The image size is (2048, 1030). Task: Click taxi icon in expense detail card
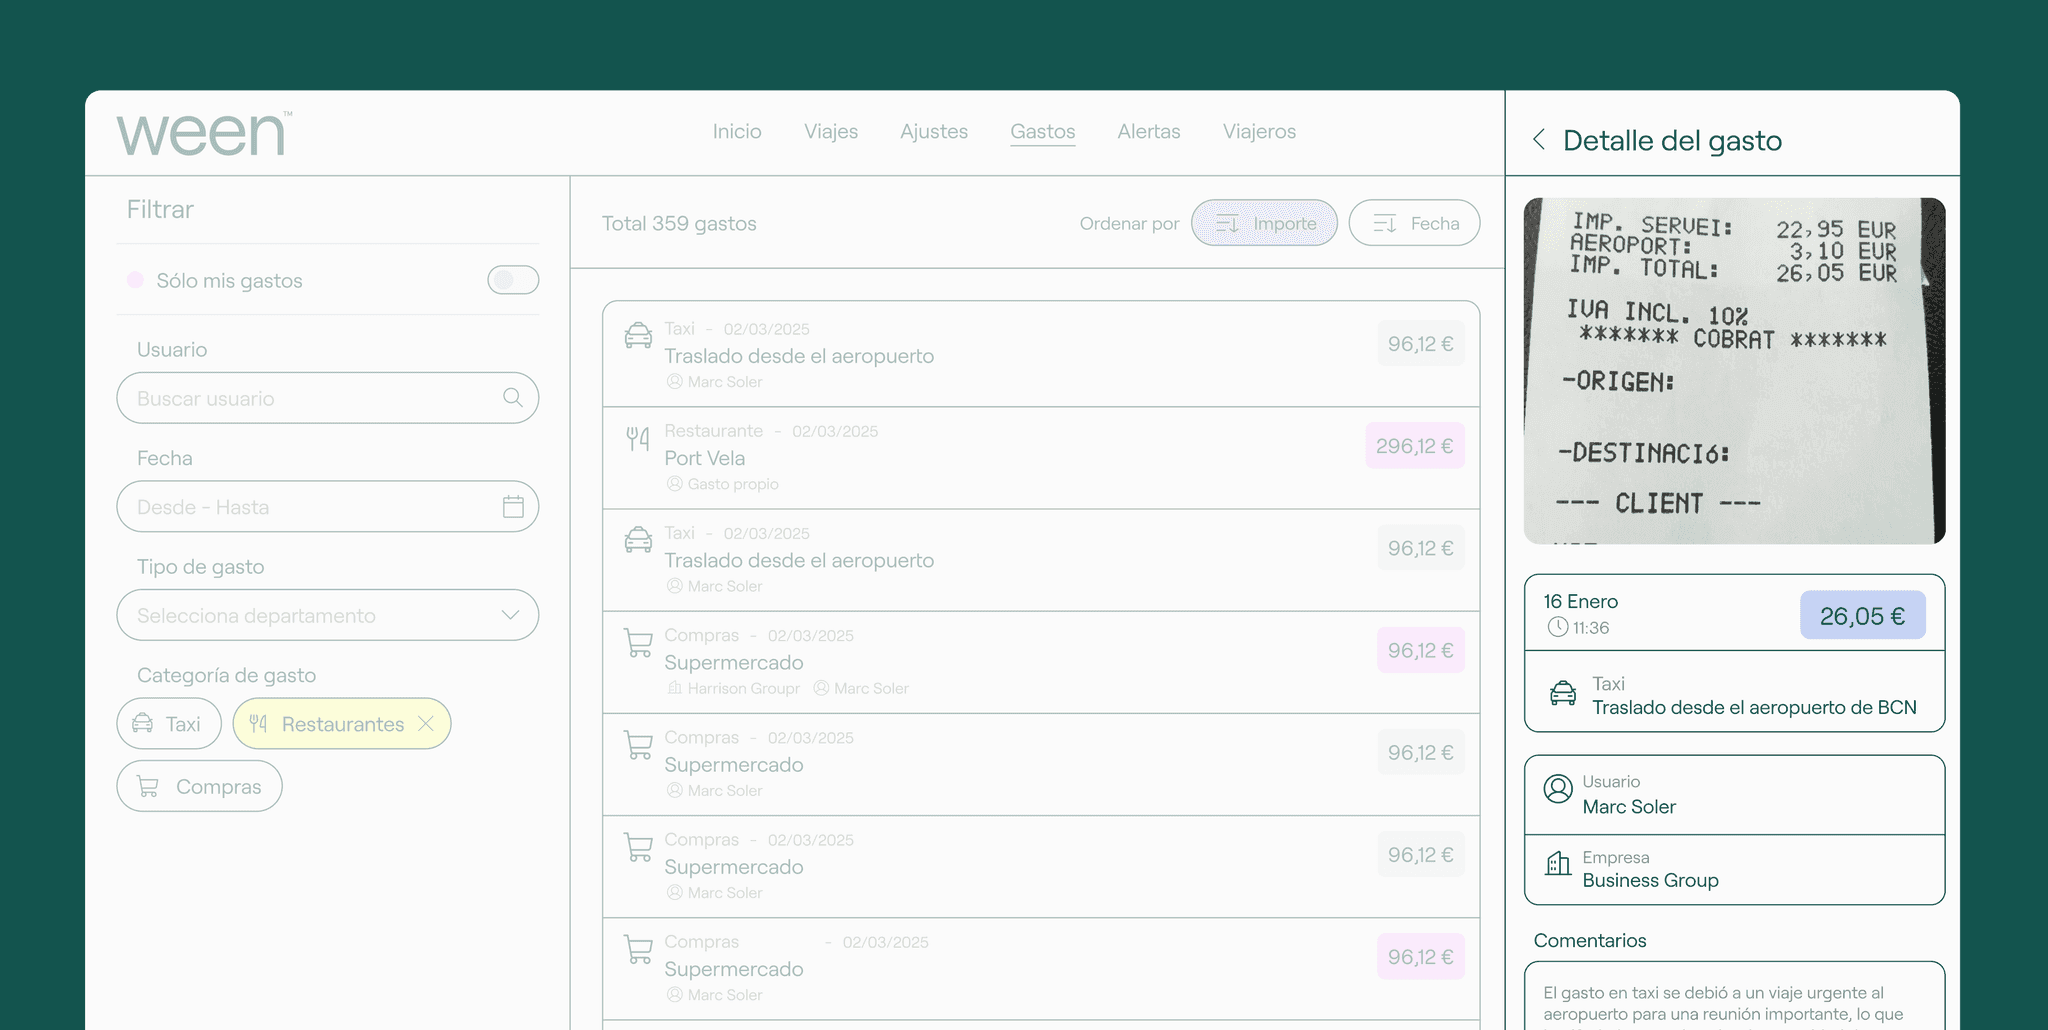[x=1563, y=693]
